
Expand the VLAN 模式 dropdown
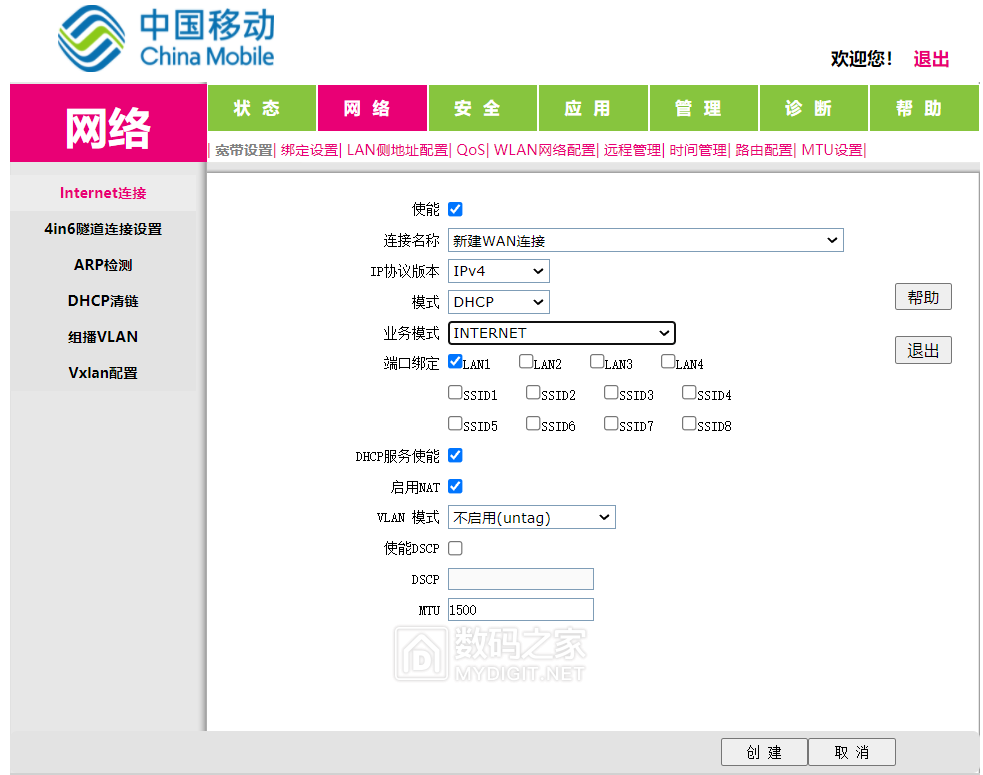tap(531, 517)
